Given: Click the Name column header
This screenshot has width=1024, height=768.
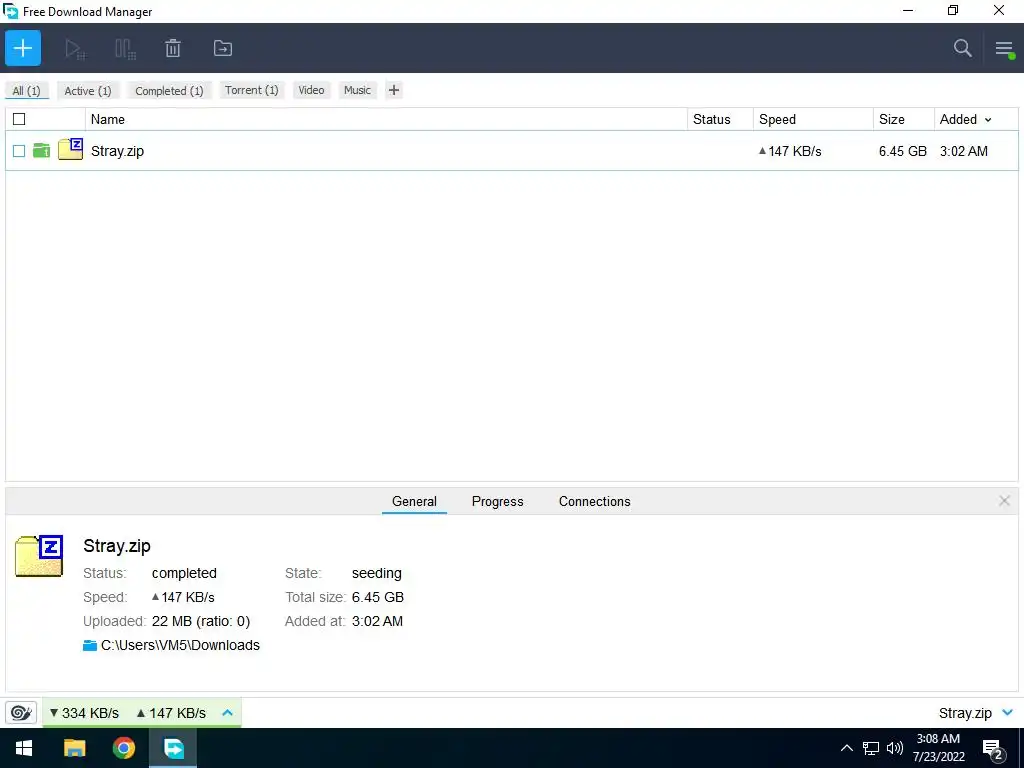Looking at the screenshot, I should tap(386, 119).
